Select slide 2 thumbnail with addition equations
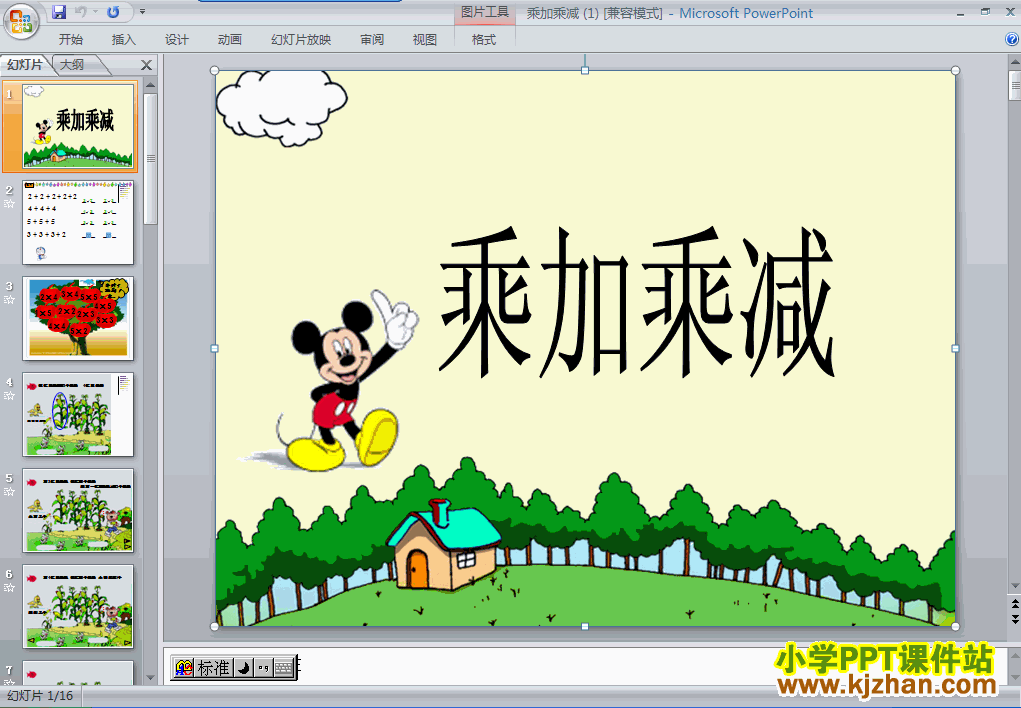Image resolution: width=1021 pixels, height=708 pixels. tap(77, 222)
